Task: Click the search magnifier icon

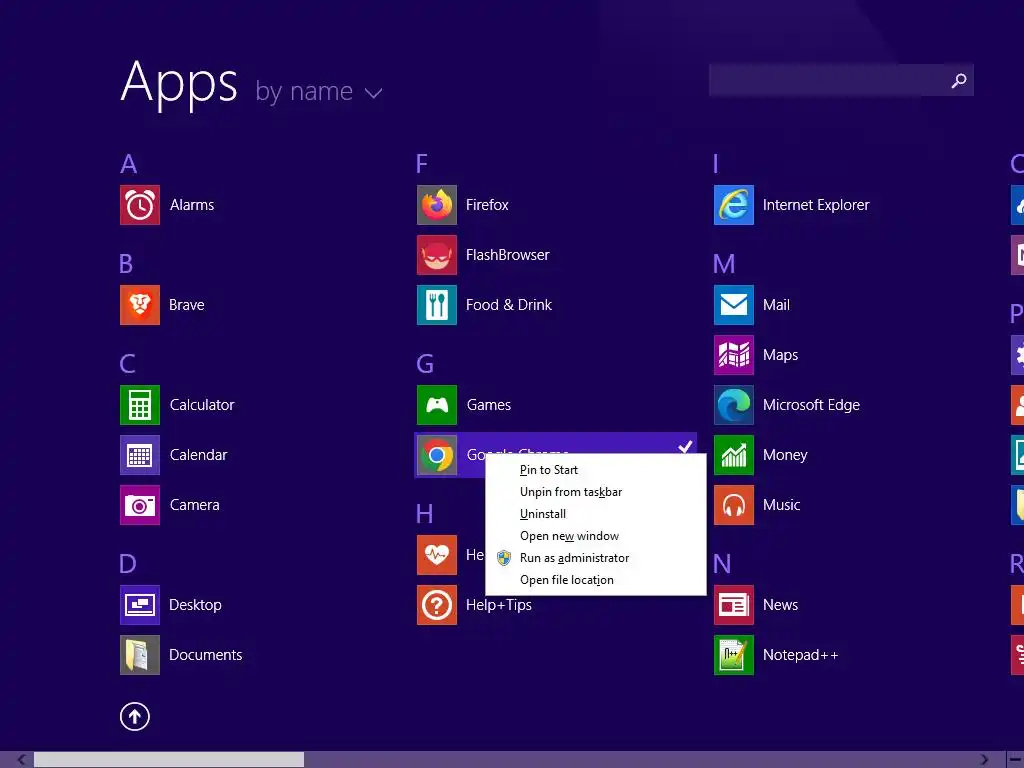Action: (x=959, y=80)
